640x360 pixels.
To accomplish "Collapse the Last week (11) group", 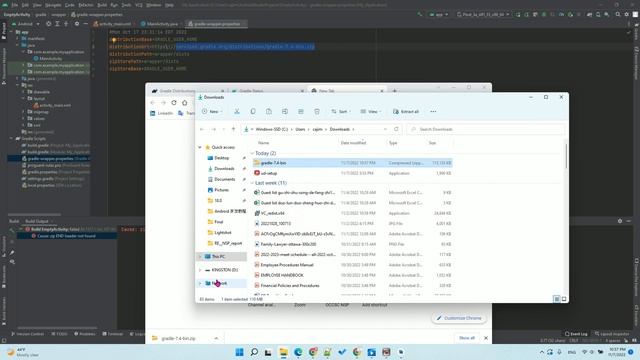I will [252, 183].
